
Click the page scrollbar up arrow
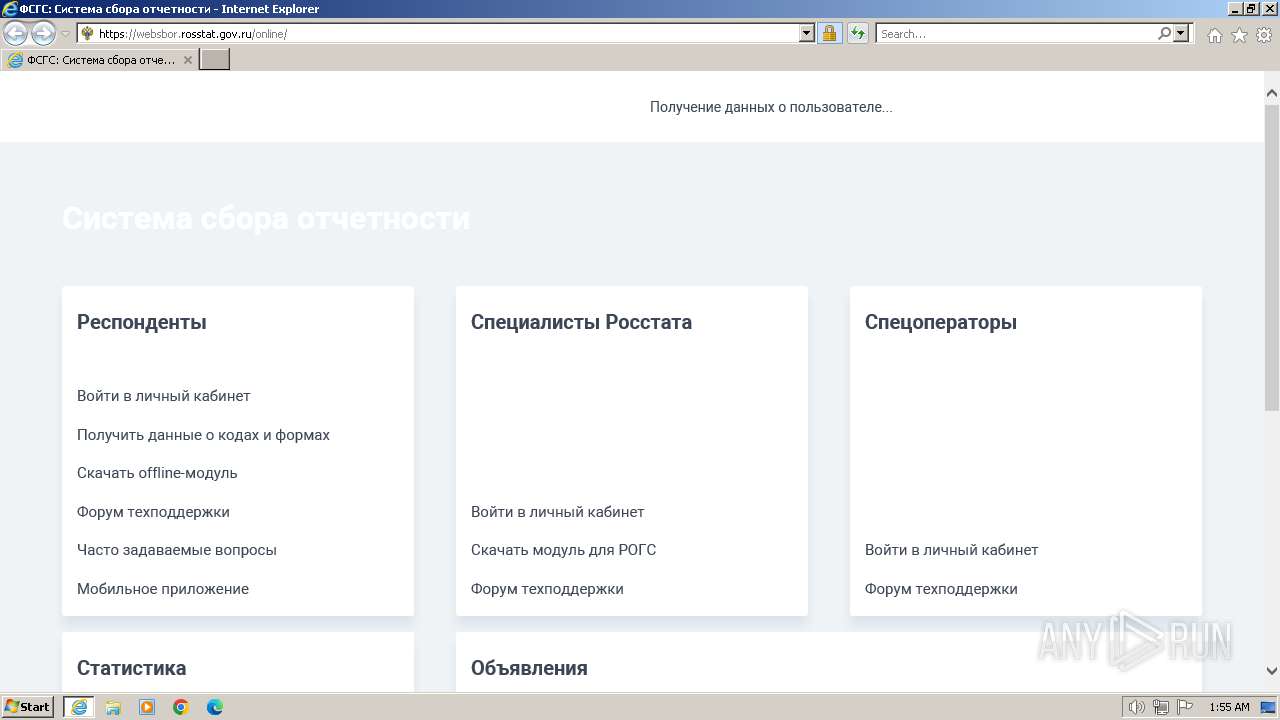click(1272, 93)
